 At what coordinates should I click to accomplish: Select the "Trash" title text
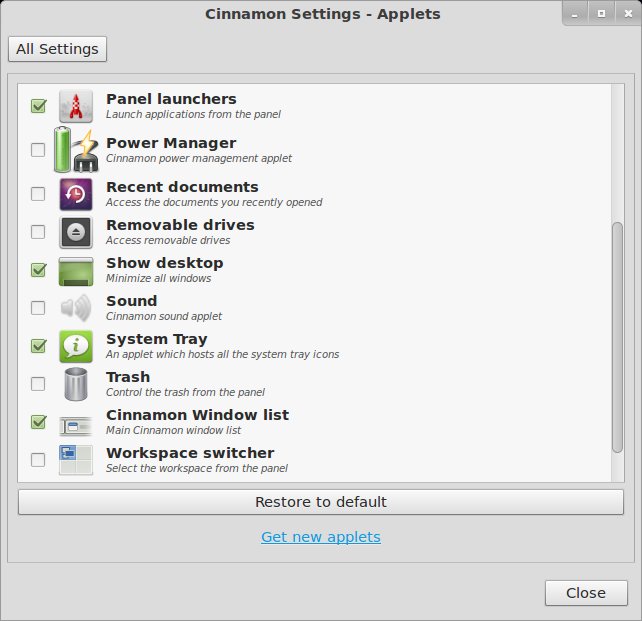pyautogui.click(x=128, y=377)
